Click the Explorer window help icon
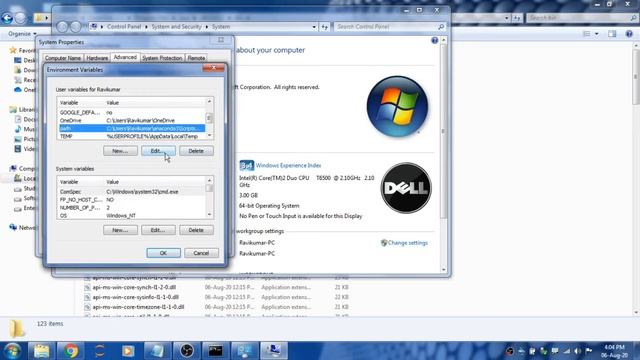Screen dimensions: 640x360 click(629, 34)
